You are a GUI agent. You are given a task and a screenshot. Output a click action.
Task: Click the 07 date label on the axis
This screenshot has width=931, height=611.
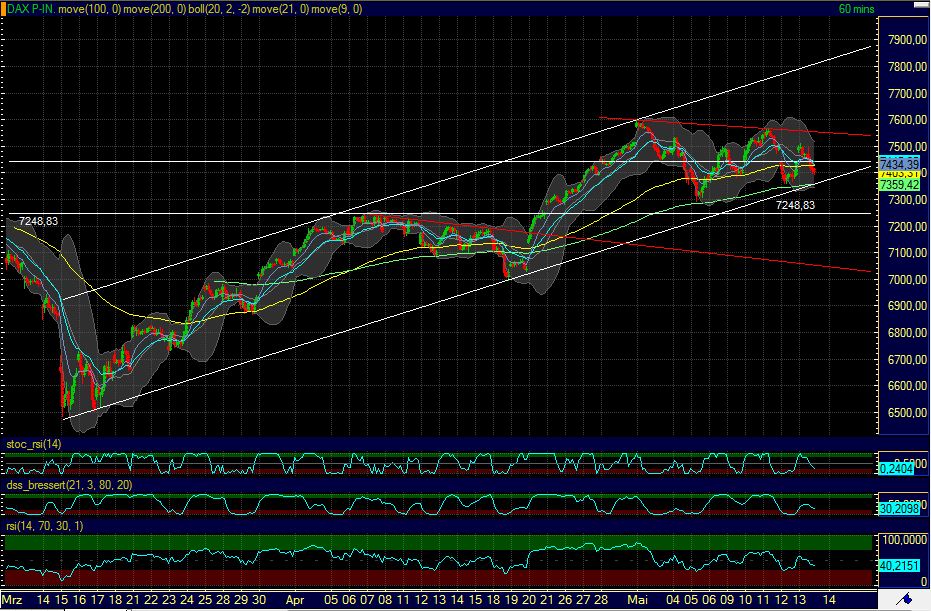coord(368,600)
